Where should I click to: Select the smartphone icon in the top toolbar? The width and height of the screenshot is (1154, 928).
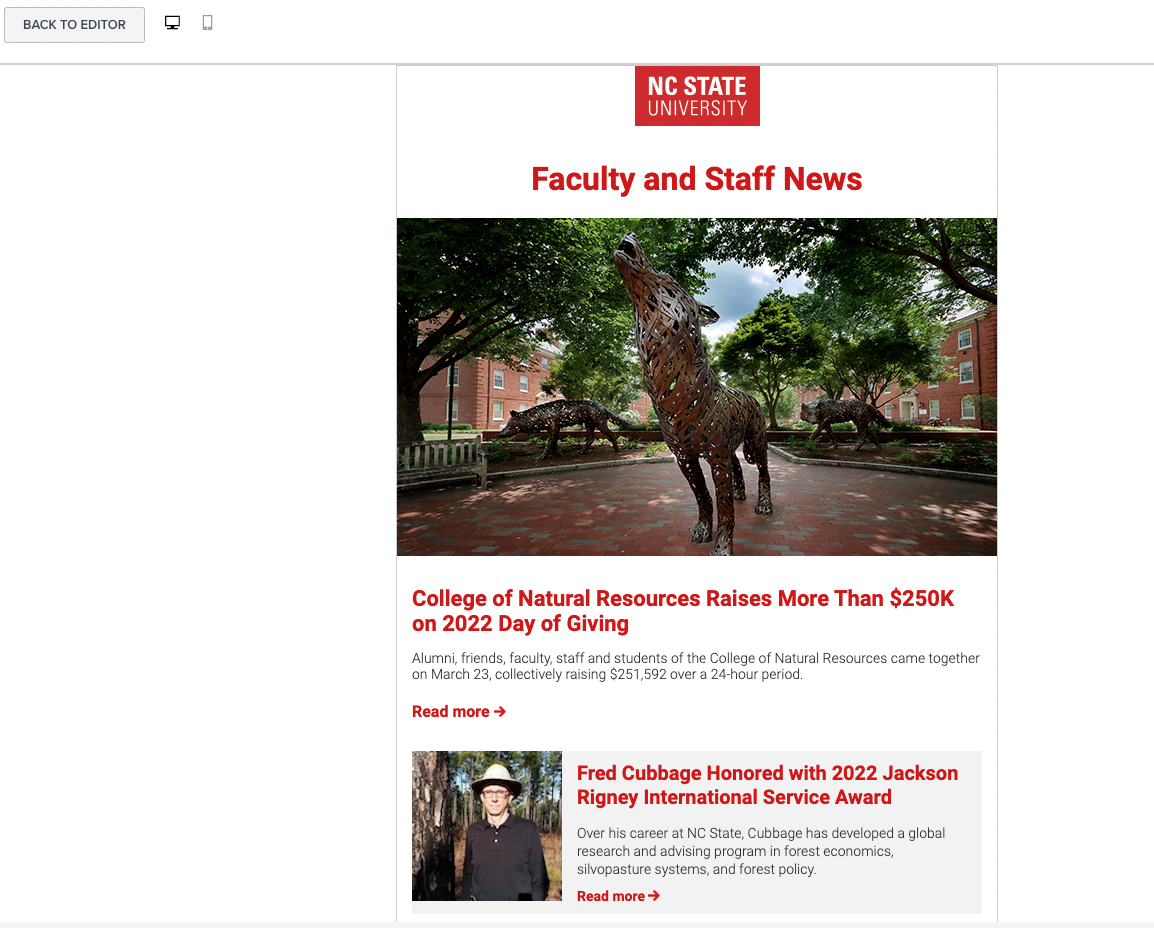click(207, 21)
